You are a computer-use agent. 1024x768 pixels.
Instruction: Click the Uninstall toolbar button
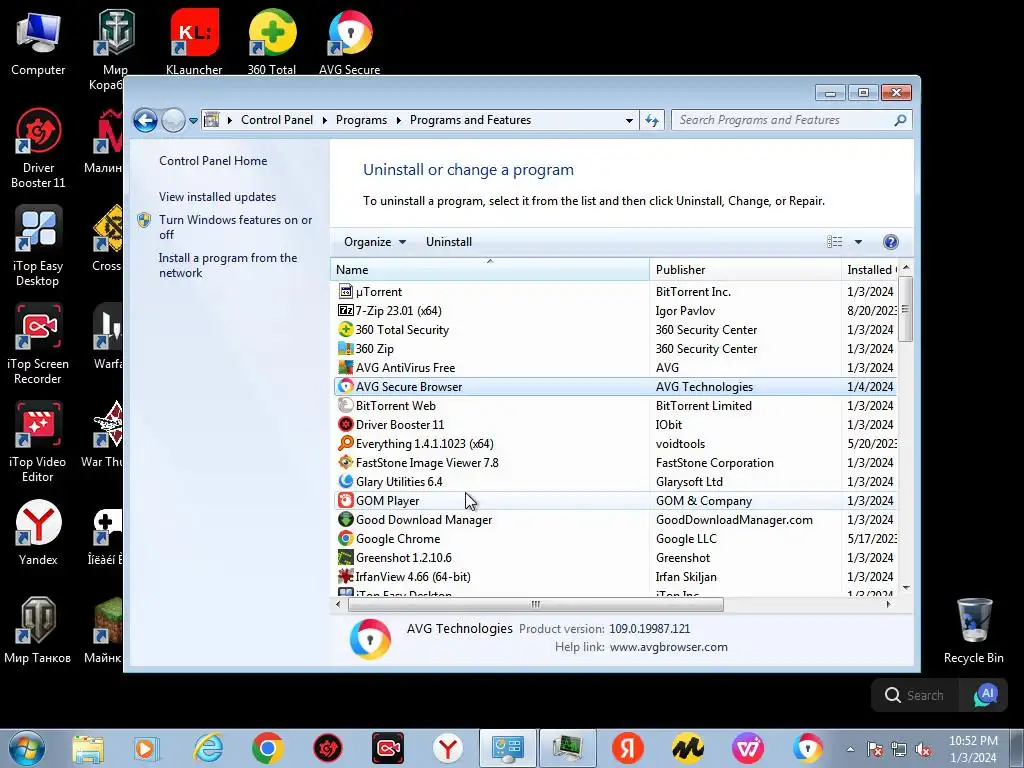pyautogui.click(x=449, y=242)
